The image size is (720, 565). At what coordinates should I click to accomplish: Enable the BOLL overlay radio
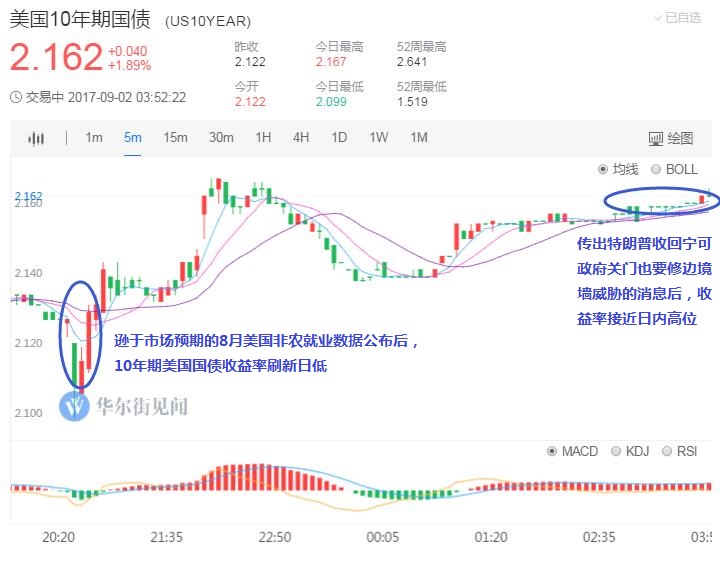coord(656,170)
